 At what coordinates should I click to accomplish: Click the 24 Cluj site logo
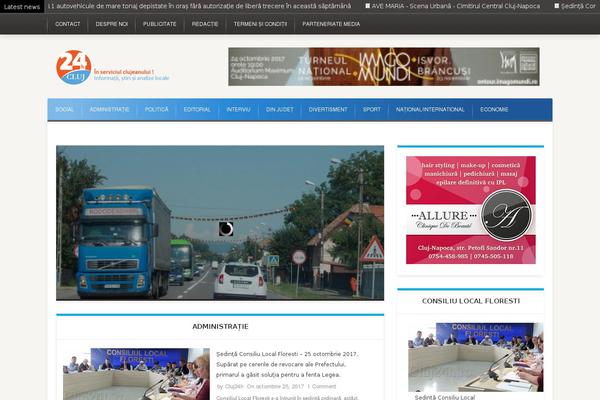(73, 67)
